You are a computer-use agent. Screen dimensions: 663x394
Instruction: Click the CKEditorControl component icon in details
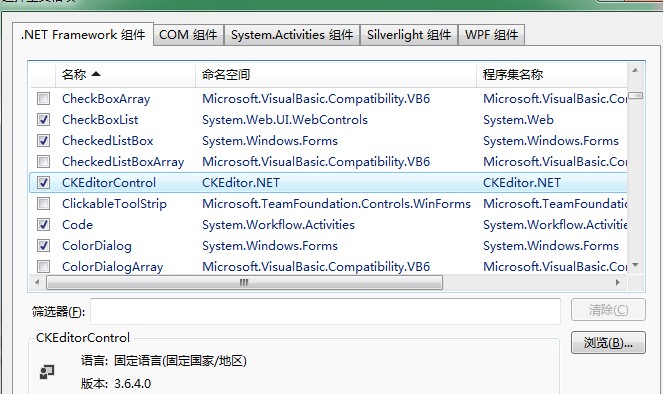click(x=47, y=372)
